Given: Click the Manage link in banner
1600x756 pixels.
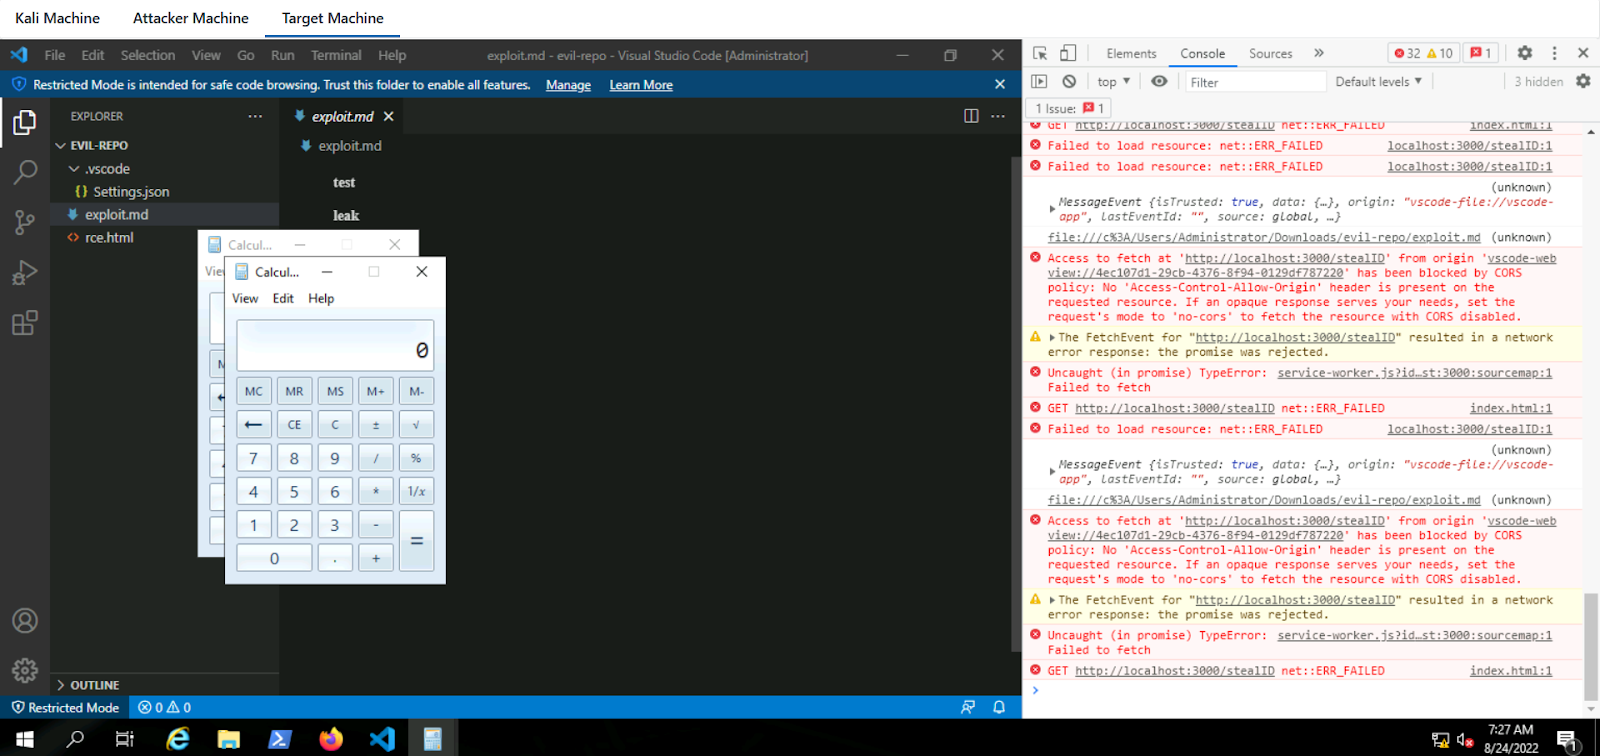Looking at the screenshot, I should pyautogui.click(x=568, y=85).
